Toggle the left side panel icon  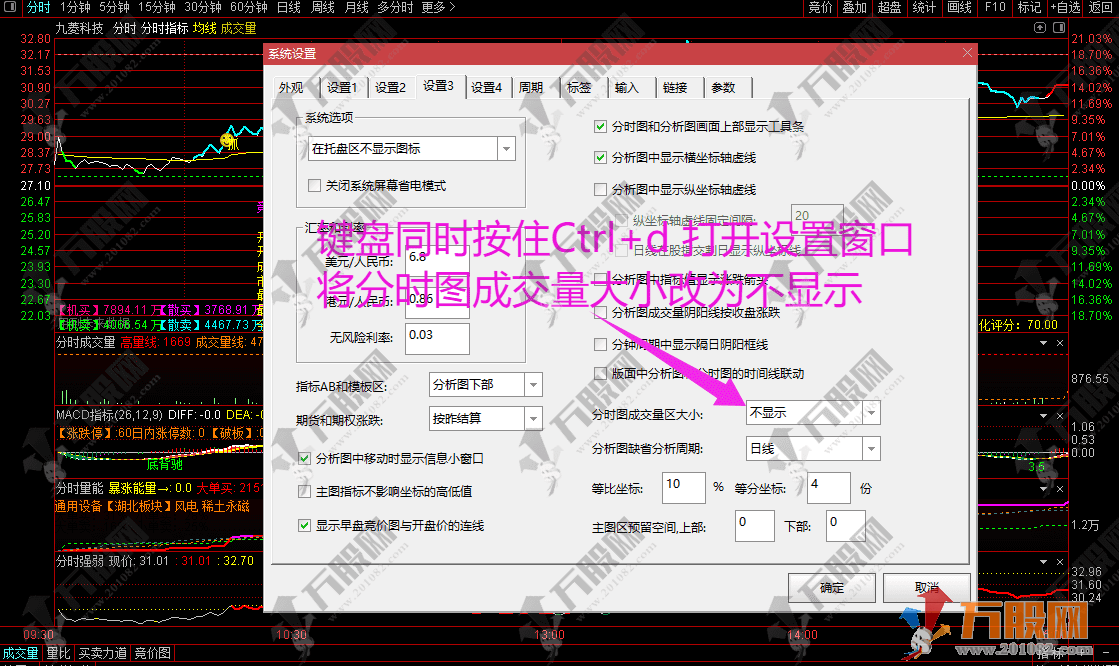pos(9,7)
